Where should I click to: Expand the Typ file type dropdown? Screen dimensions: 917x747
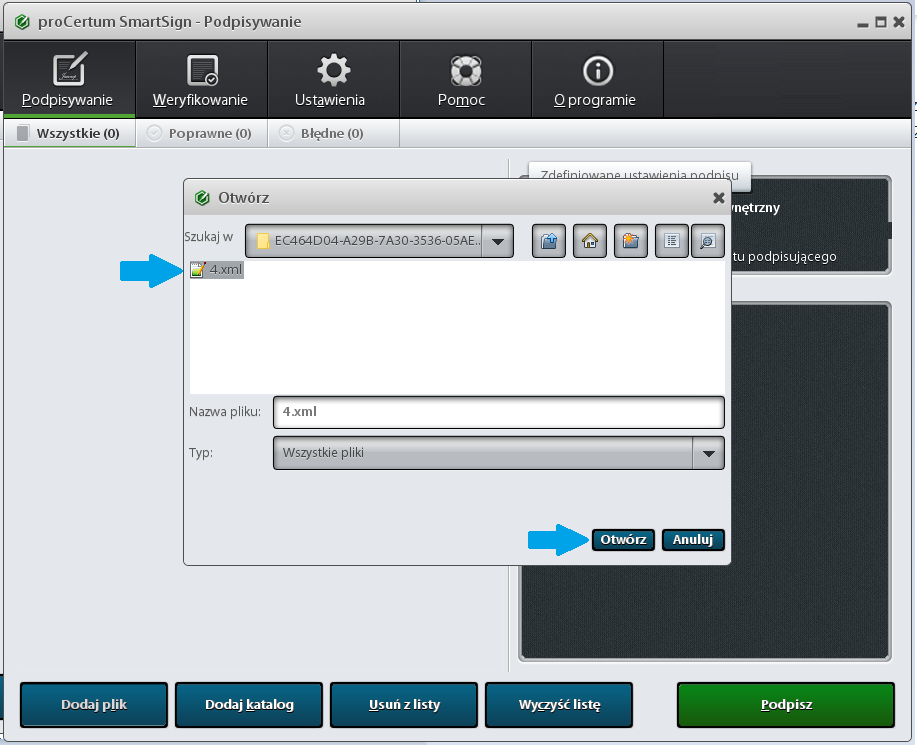708,453
